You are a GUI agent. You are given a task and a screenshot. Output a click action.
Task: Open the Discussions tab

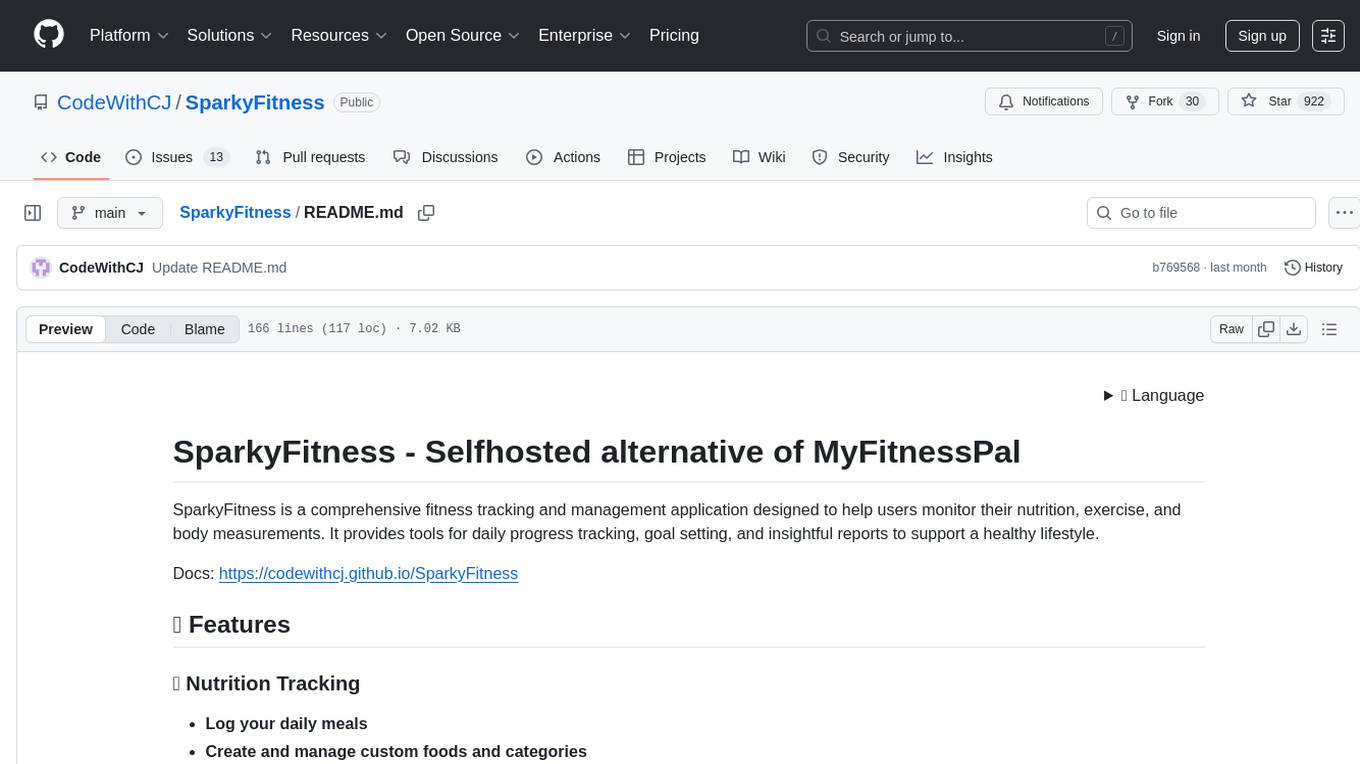tap(445, 157)
